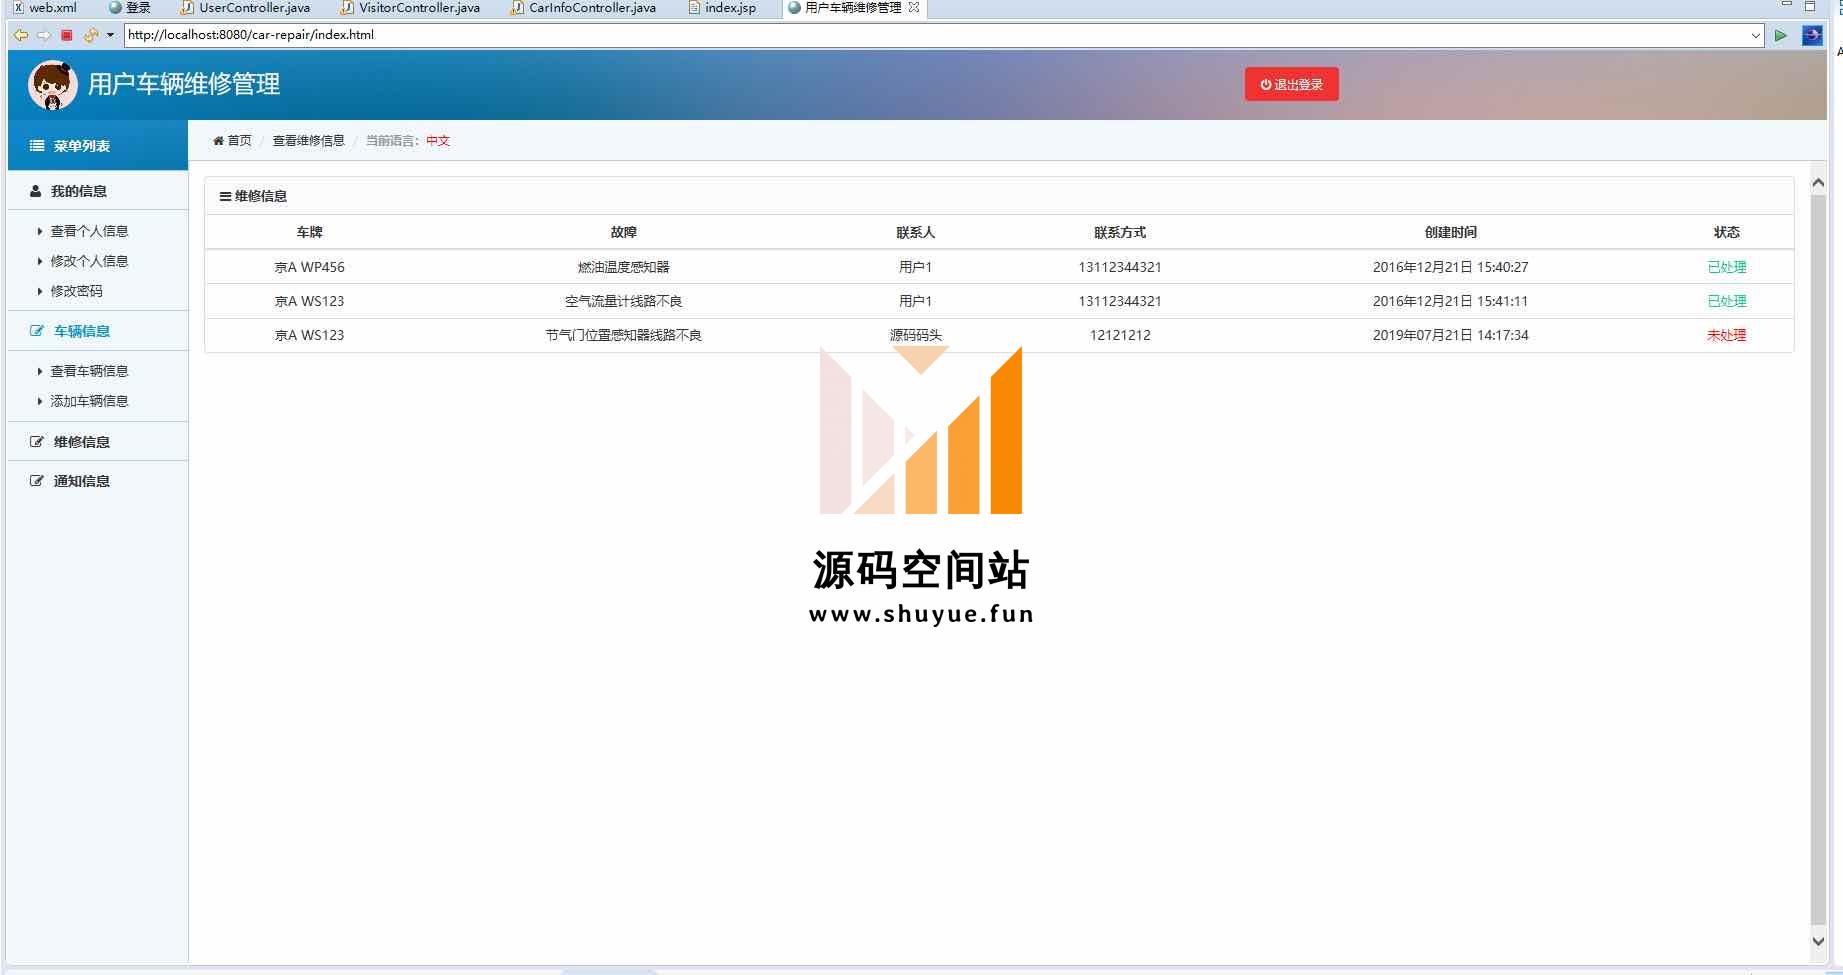The width and height of the screenshot is (1843, 975).
Task: Click contact 源码码头 cell
Action: pyautogui.click(x=915, y=335)
